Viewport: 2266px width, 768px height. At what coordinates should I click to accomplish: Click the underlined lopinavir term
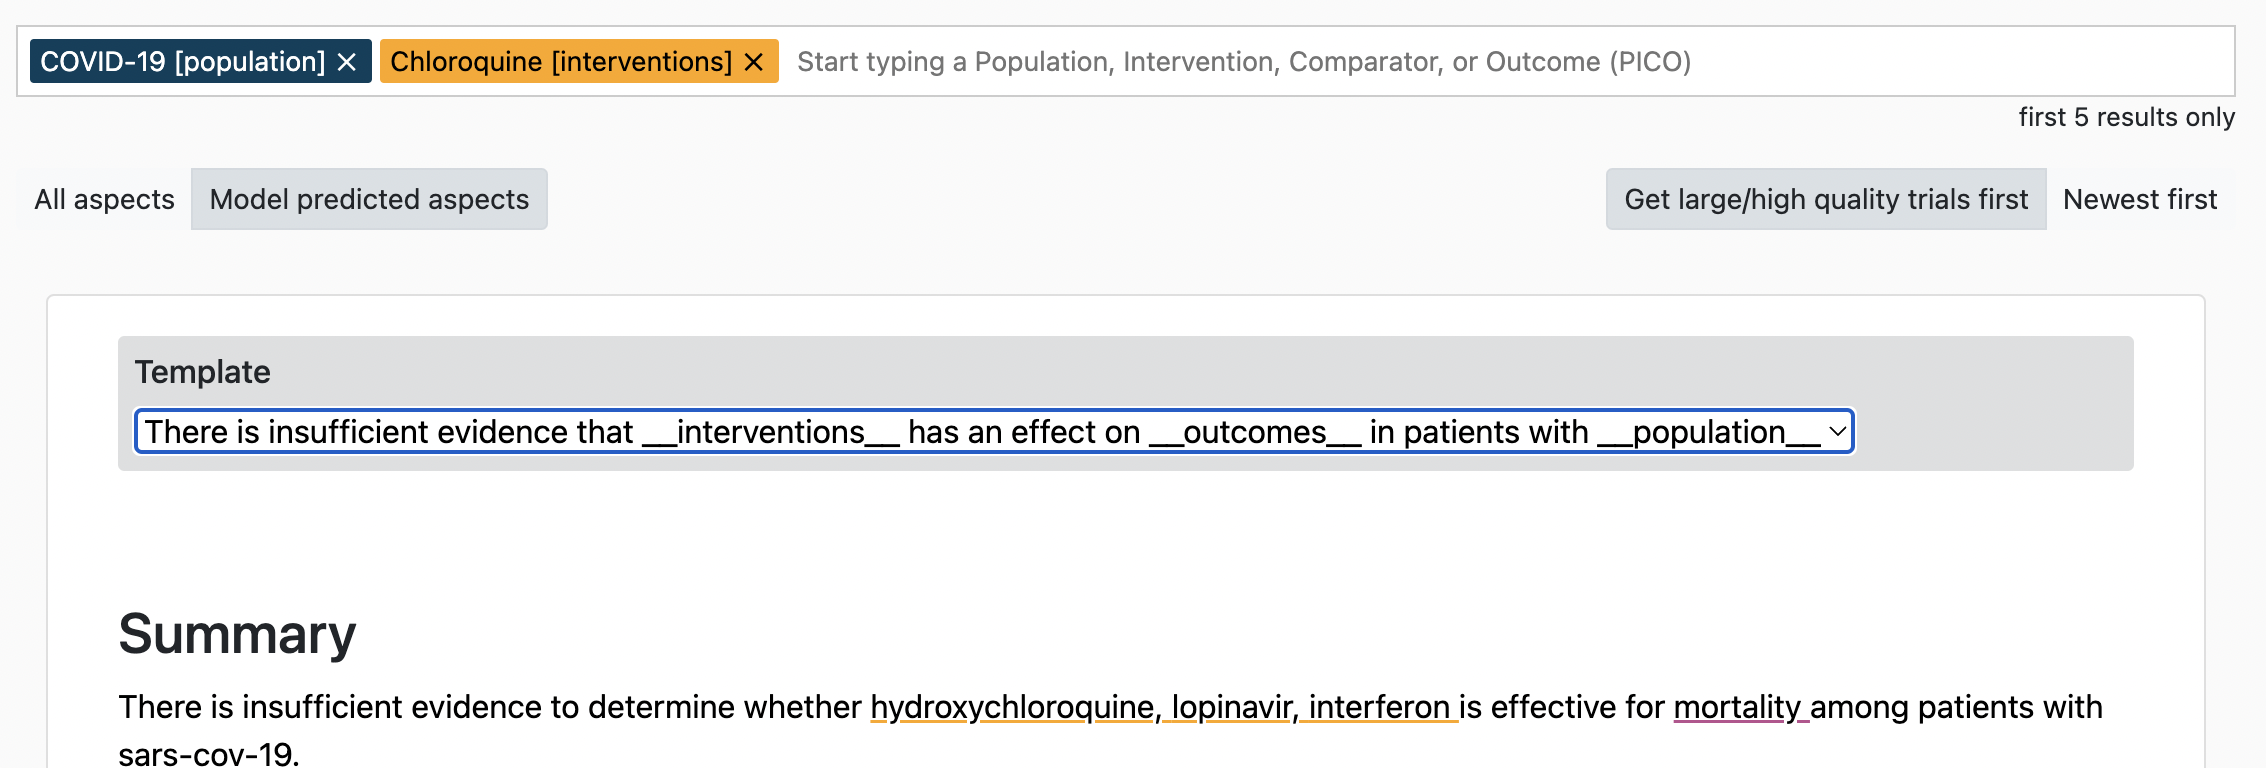[x=1232, y=707]
